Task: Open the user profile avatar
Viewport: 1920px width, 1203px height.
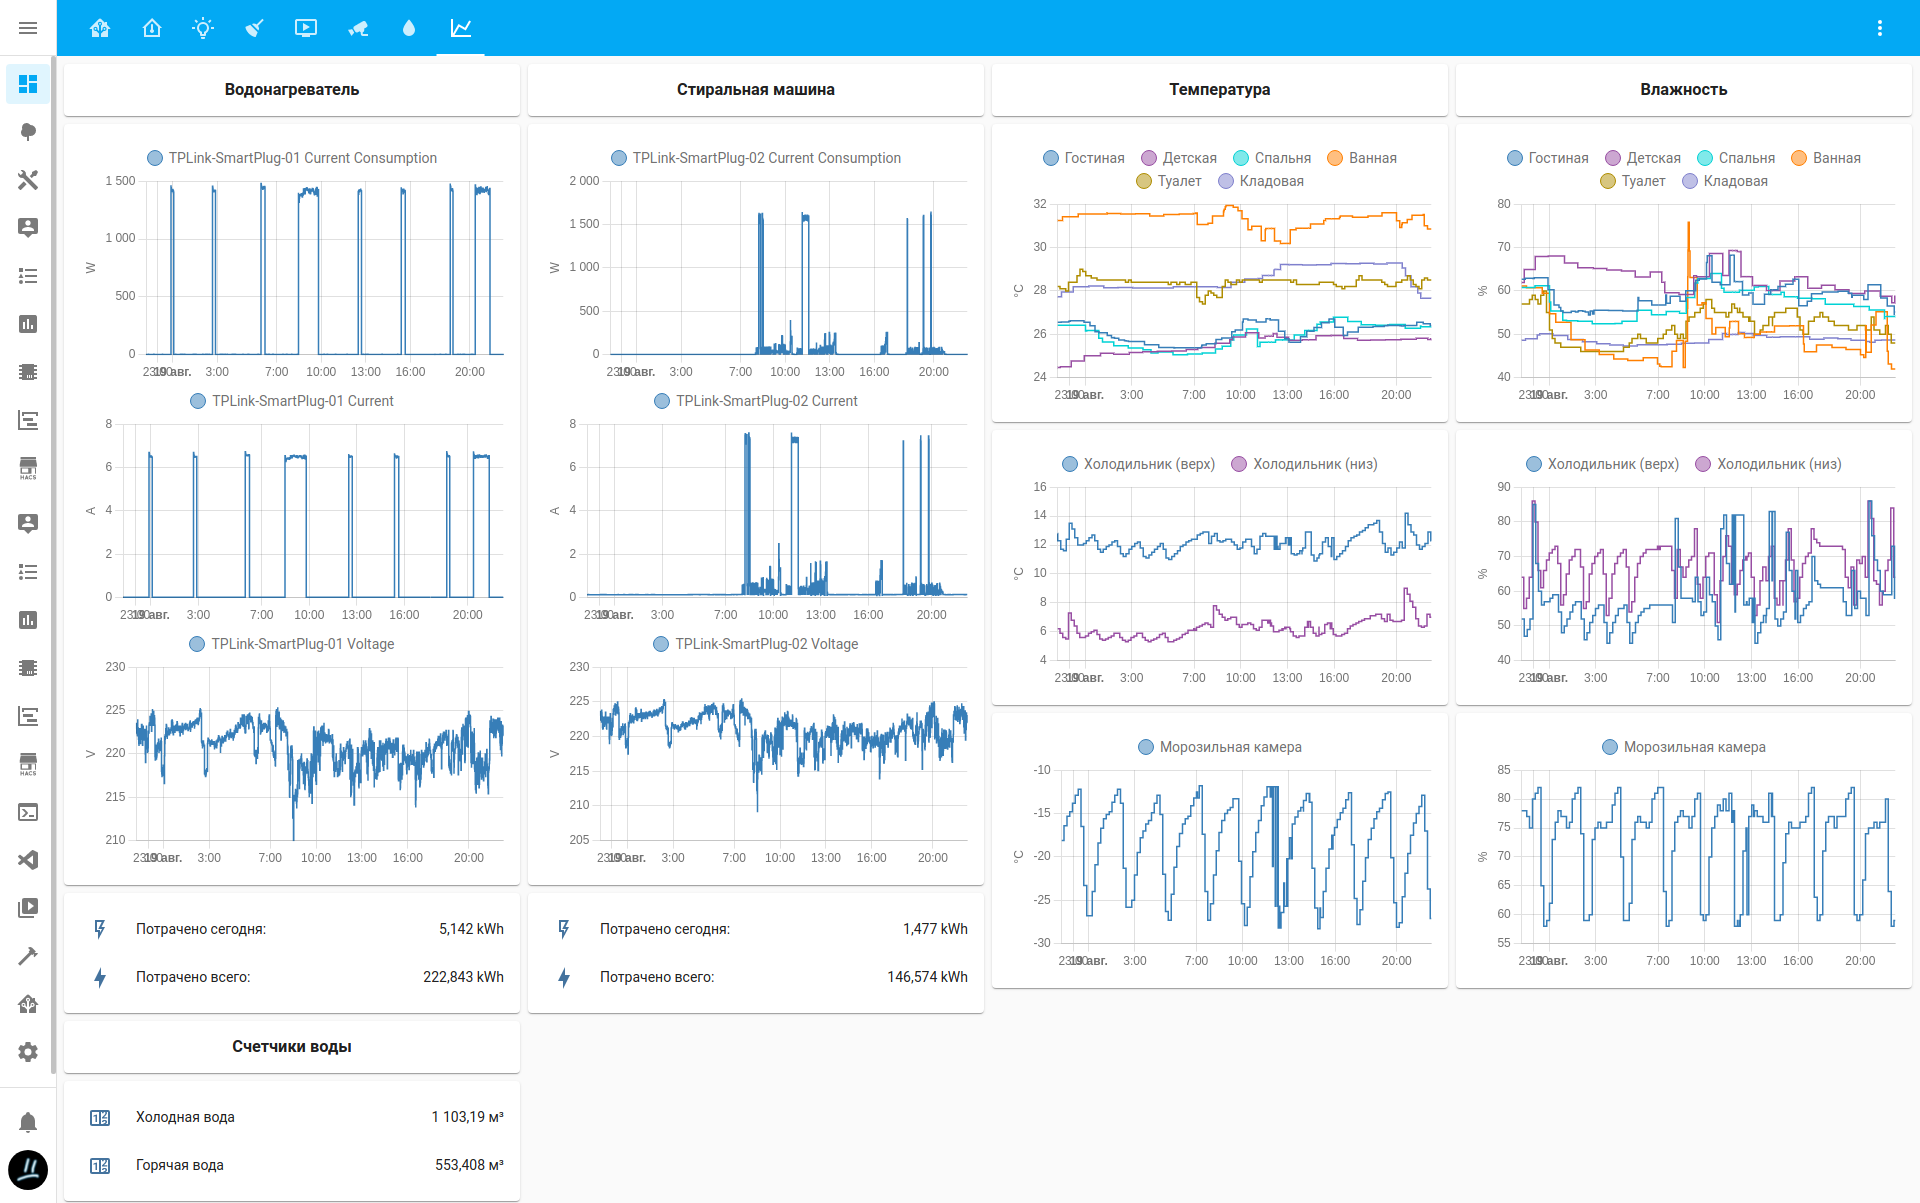Action: (x=28, y=1170)
